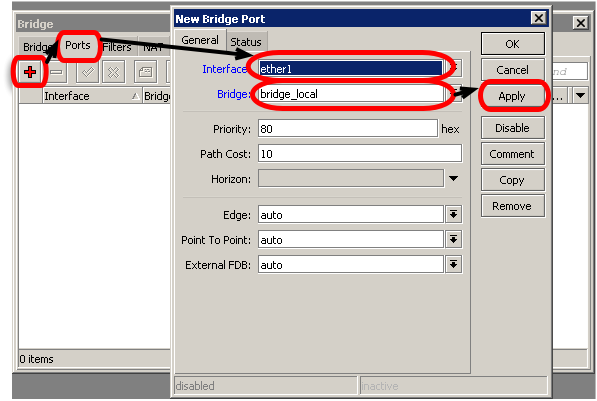Click the Apply button
Viewport: 597px width, 401px height.
tap(512, 96)
